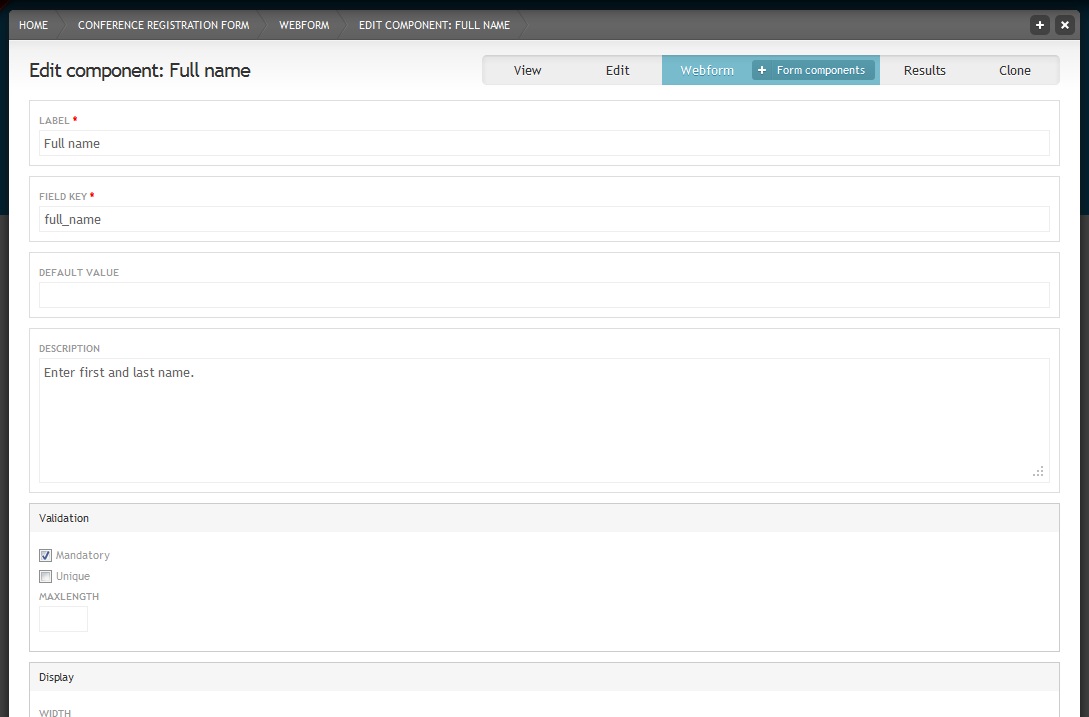Screen dimensions: 1089x717
Task: Close the overlay with X icon
Action: (x=1065, y=25)
